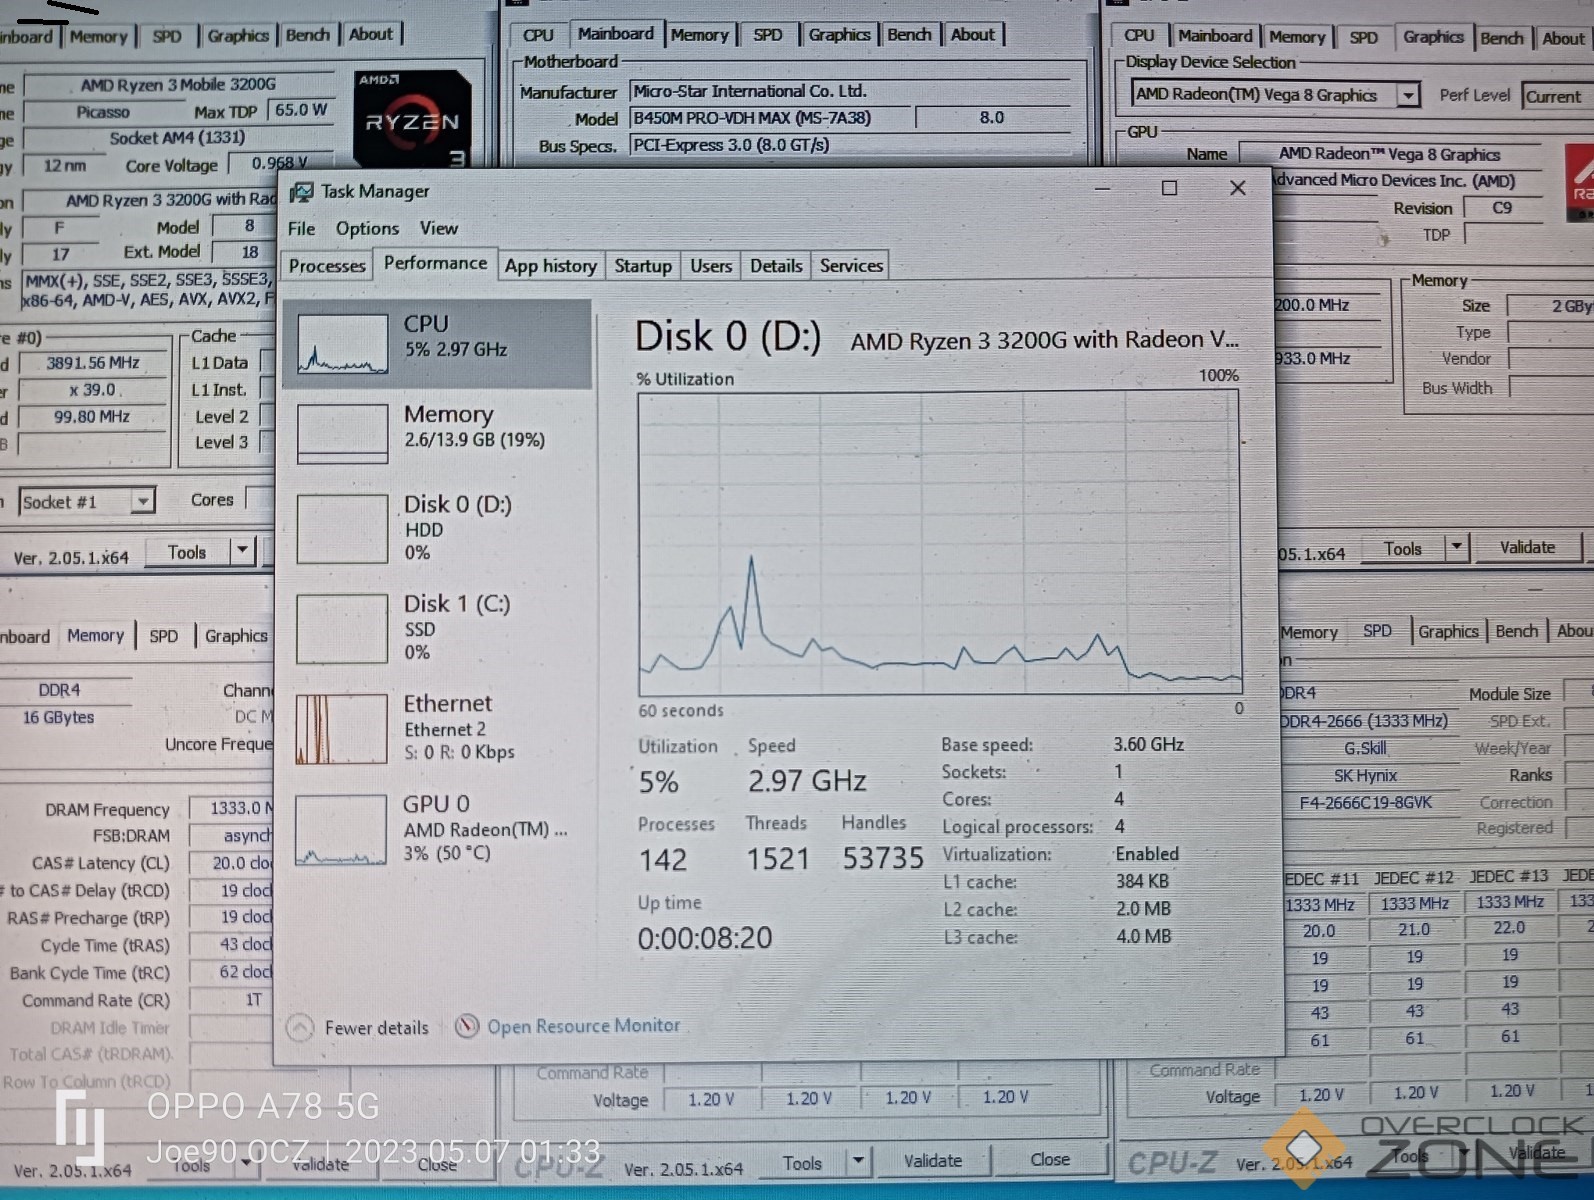This screenshot has height=1200, width=1594.
Task: Select the Disk 0 (D:) HDD thumbnail
Action: click(342, 529)
